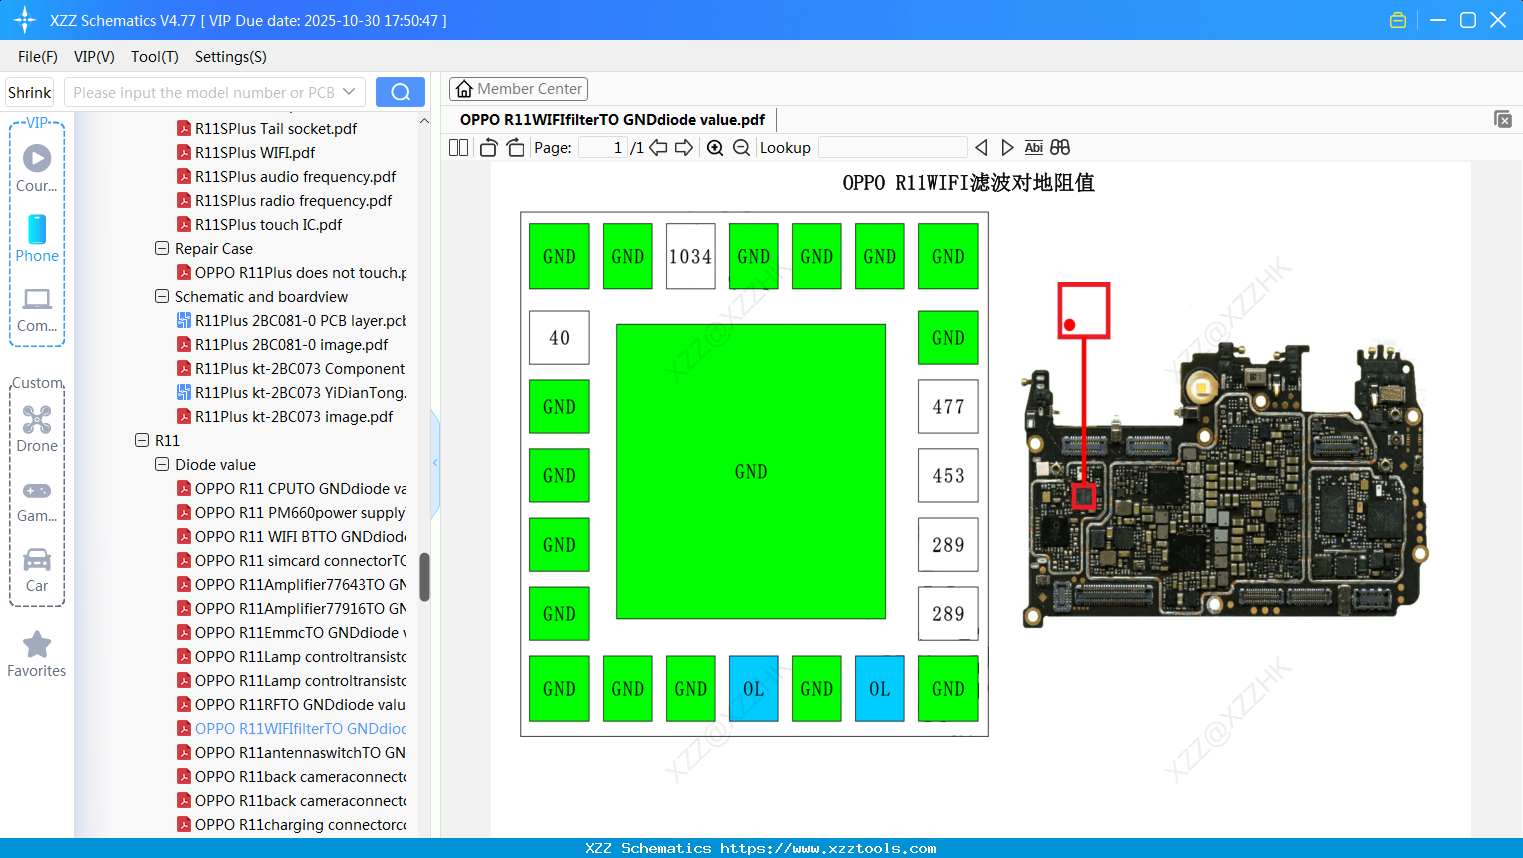The height and width of the screenshot is (858, 1523).
Task: Select the OPPO R11WIFIfilterTO GNDdiode value.pdf tab
Action: [x=612, y=120]
